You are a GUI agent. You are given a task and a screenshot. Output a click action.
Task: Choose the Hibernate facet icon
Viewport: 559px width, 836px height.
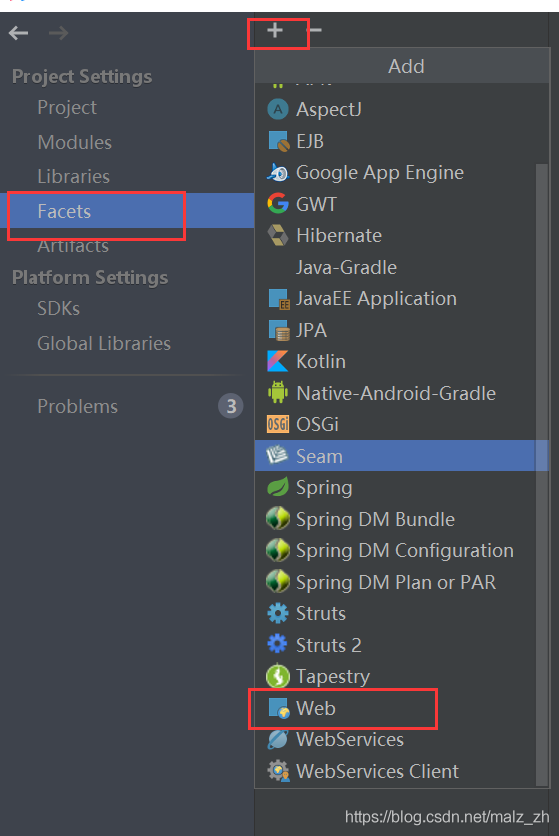click(277, 236)
